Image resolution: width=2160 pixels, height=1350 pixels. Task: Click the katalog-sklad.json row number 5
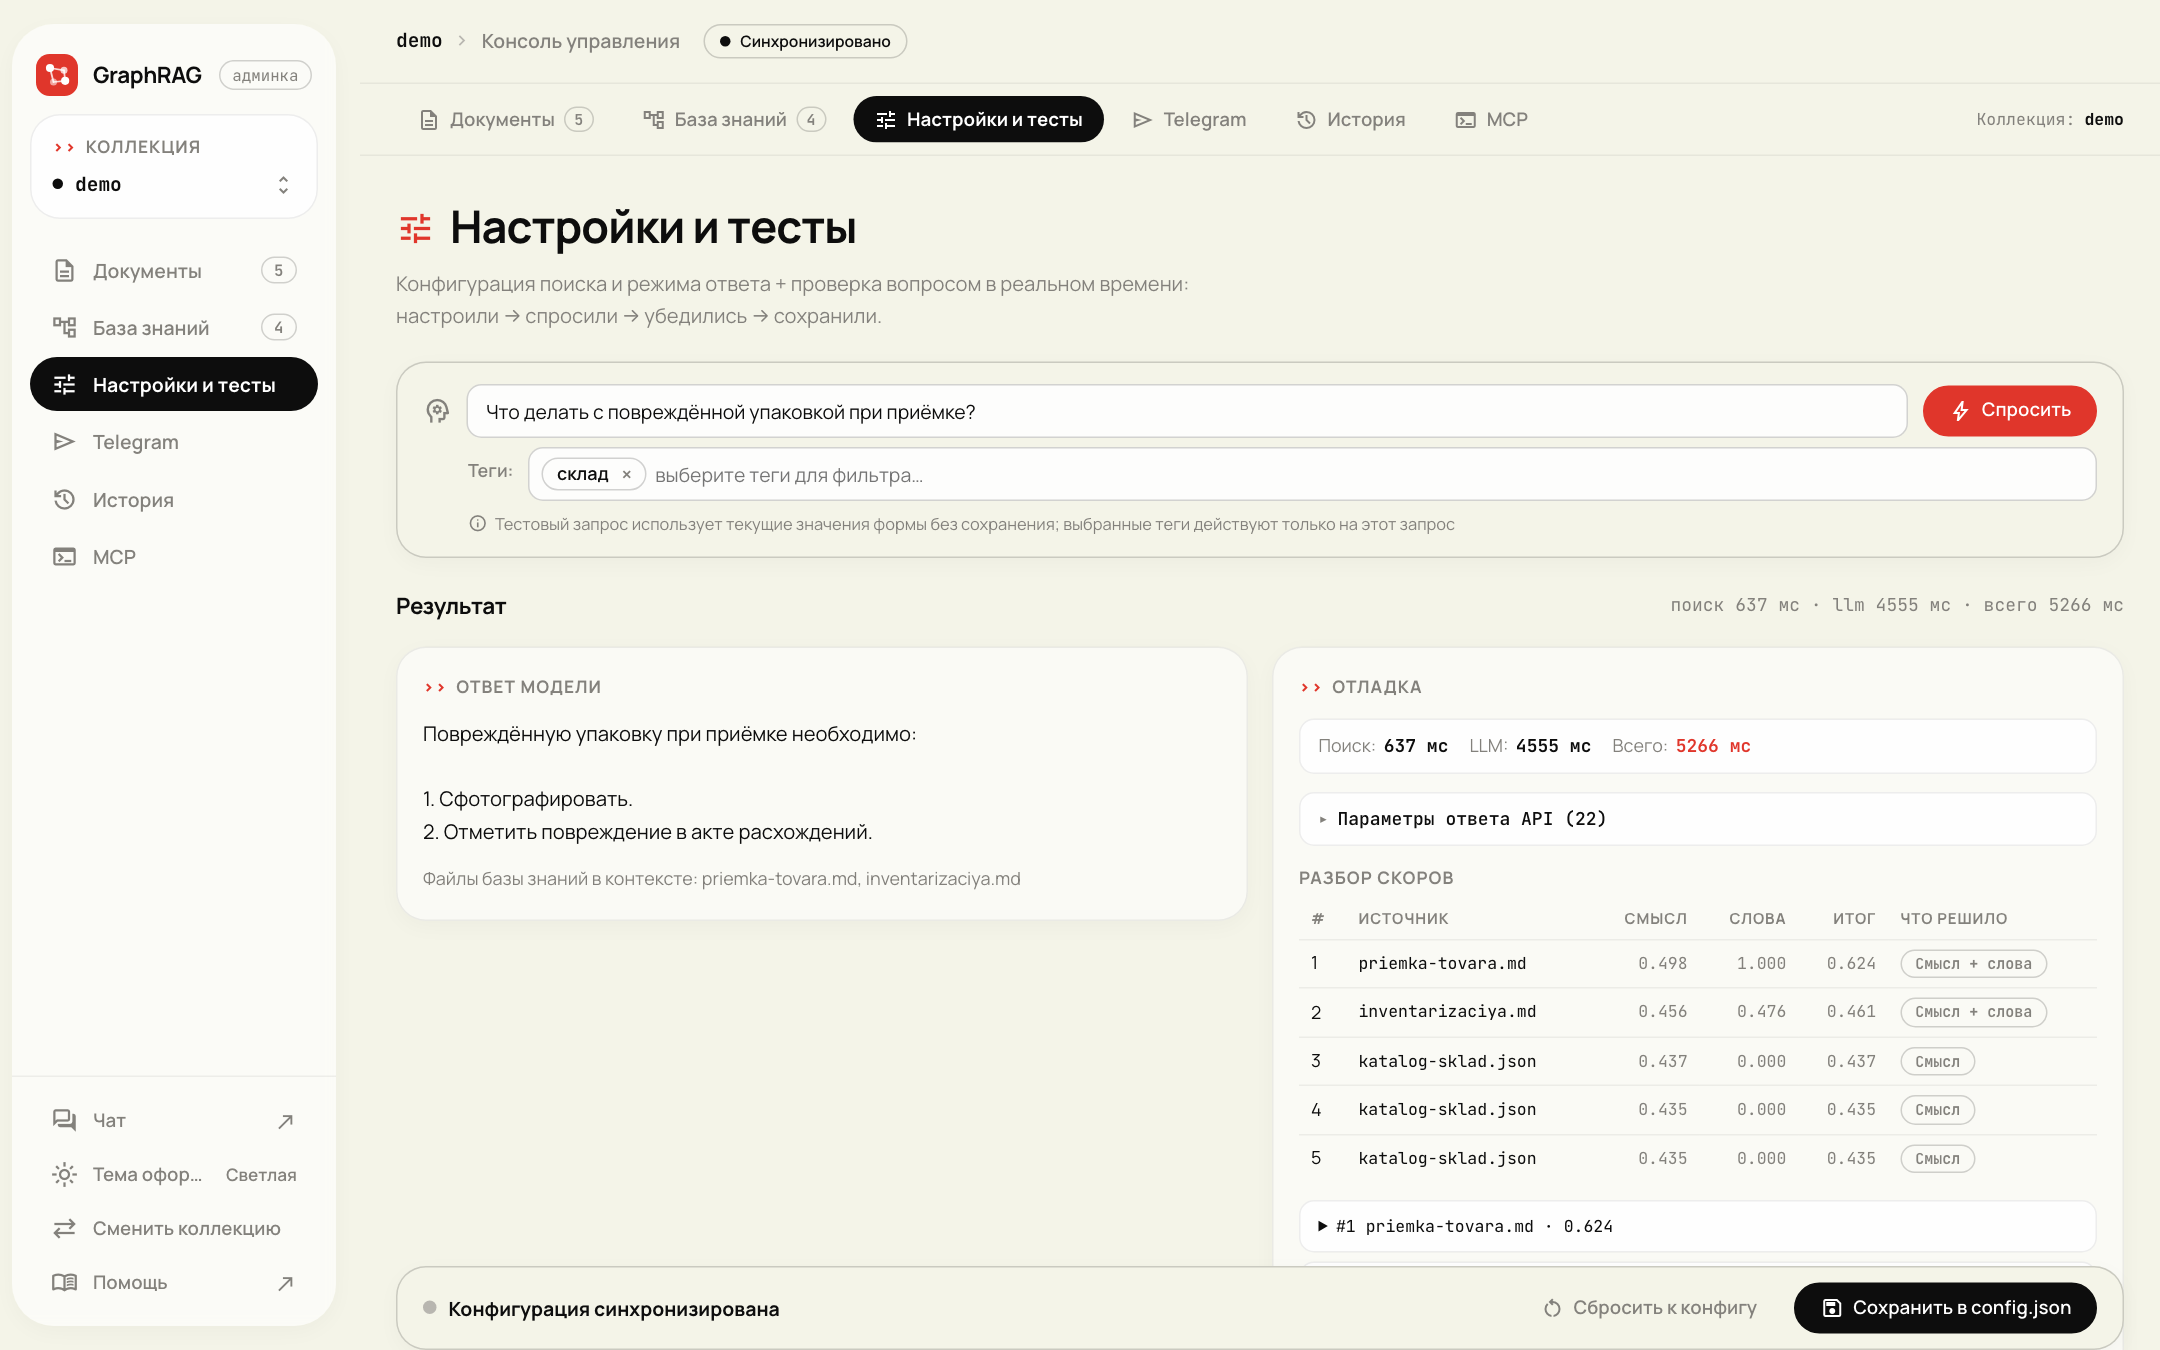[x=1697, y=1159]
